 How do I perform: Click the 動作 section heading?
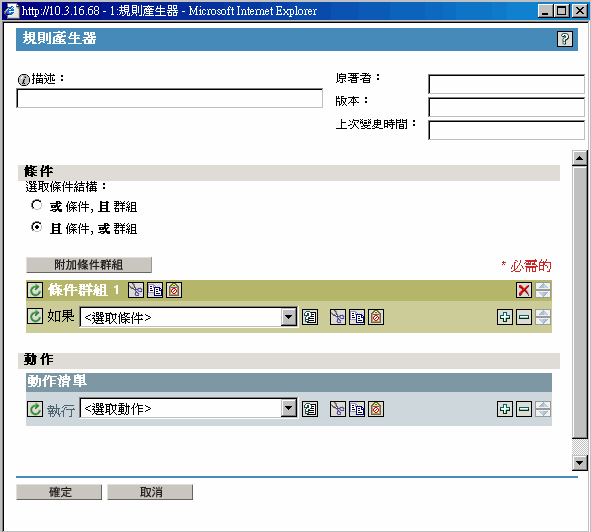pyautogui.click(x=38, y=359)
